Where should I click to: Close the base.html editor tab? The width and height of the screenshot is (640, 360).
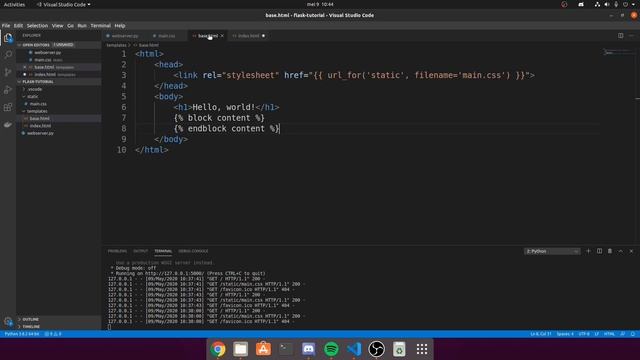(x=222, y=36)
